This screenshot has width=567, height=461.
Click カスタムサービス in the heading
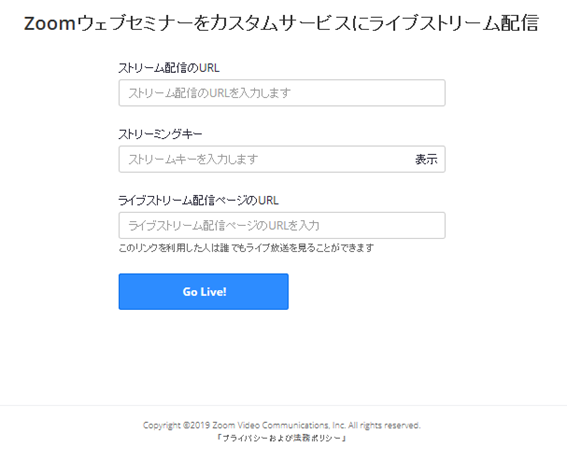pos(280,23)
